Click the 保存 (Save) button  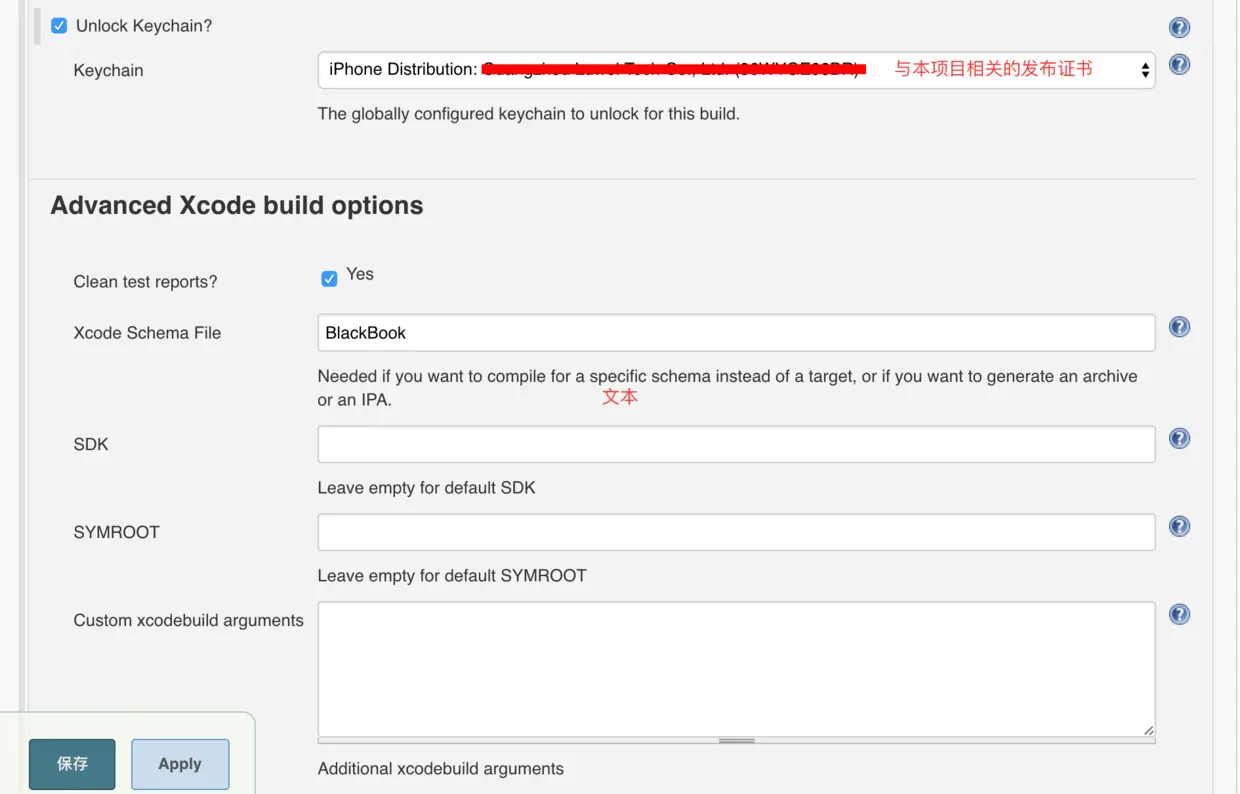pyautogui.click(x=72, y=764)
